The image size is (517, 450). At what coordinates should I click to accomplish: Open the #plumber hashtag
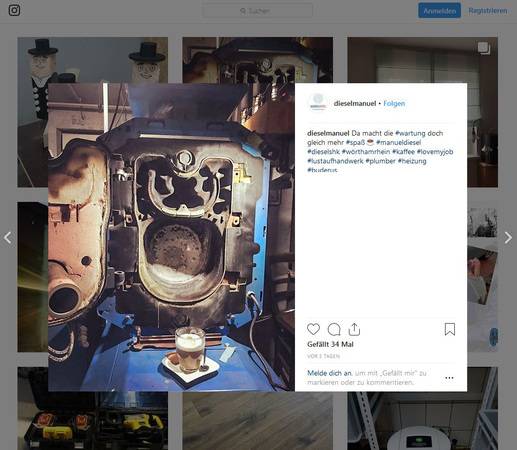point(380,161)
